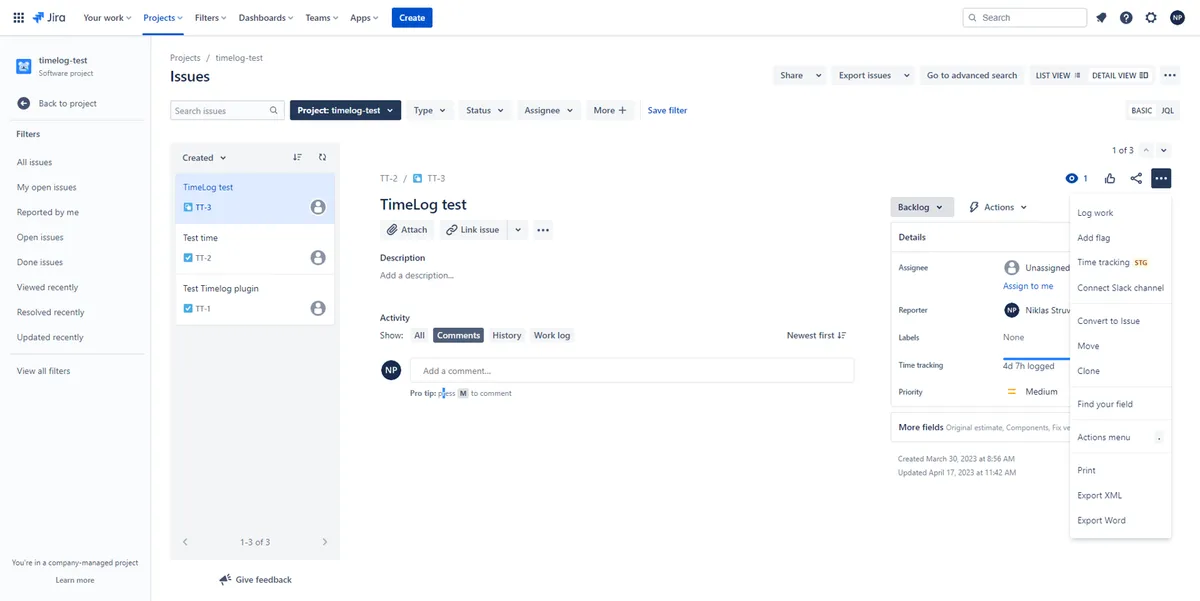The image size is (1200, 601).
Task: Open the Export issues dropdown
Action: coord(873,75)
